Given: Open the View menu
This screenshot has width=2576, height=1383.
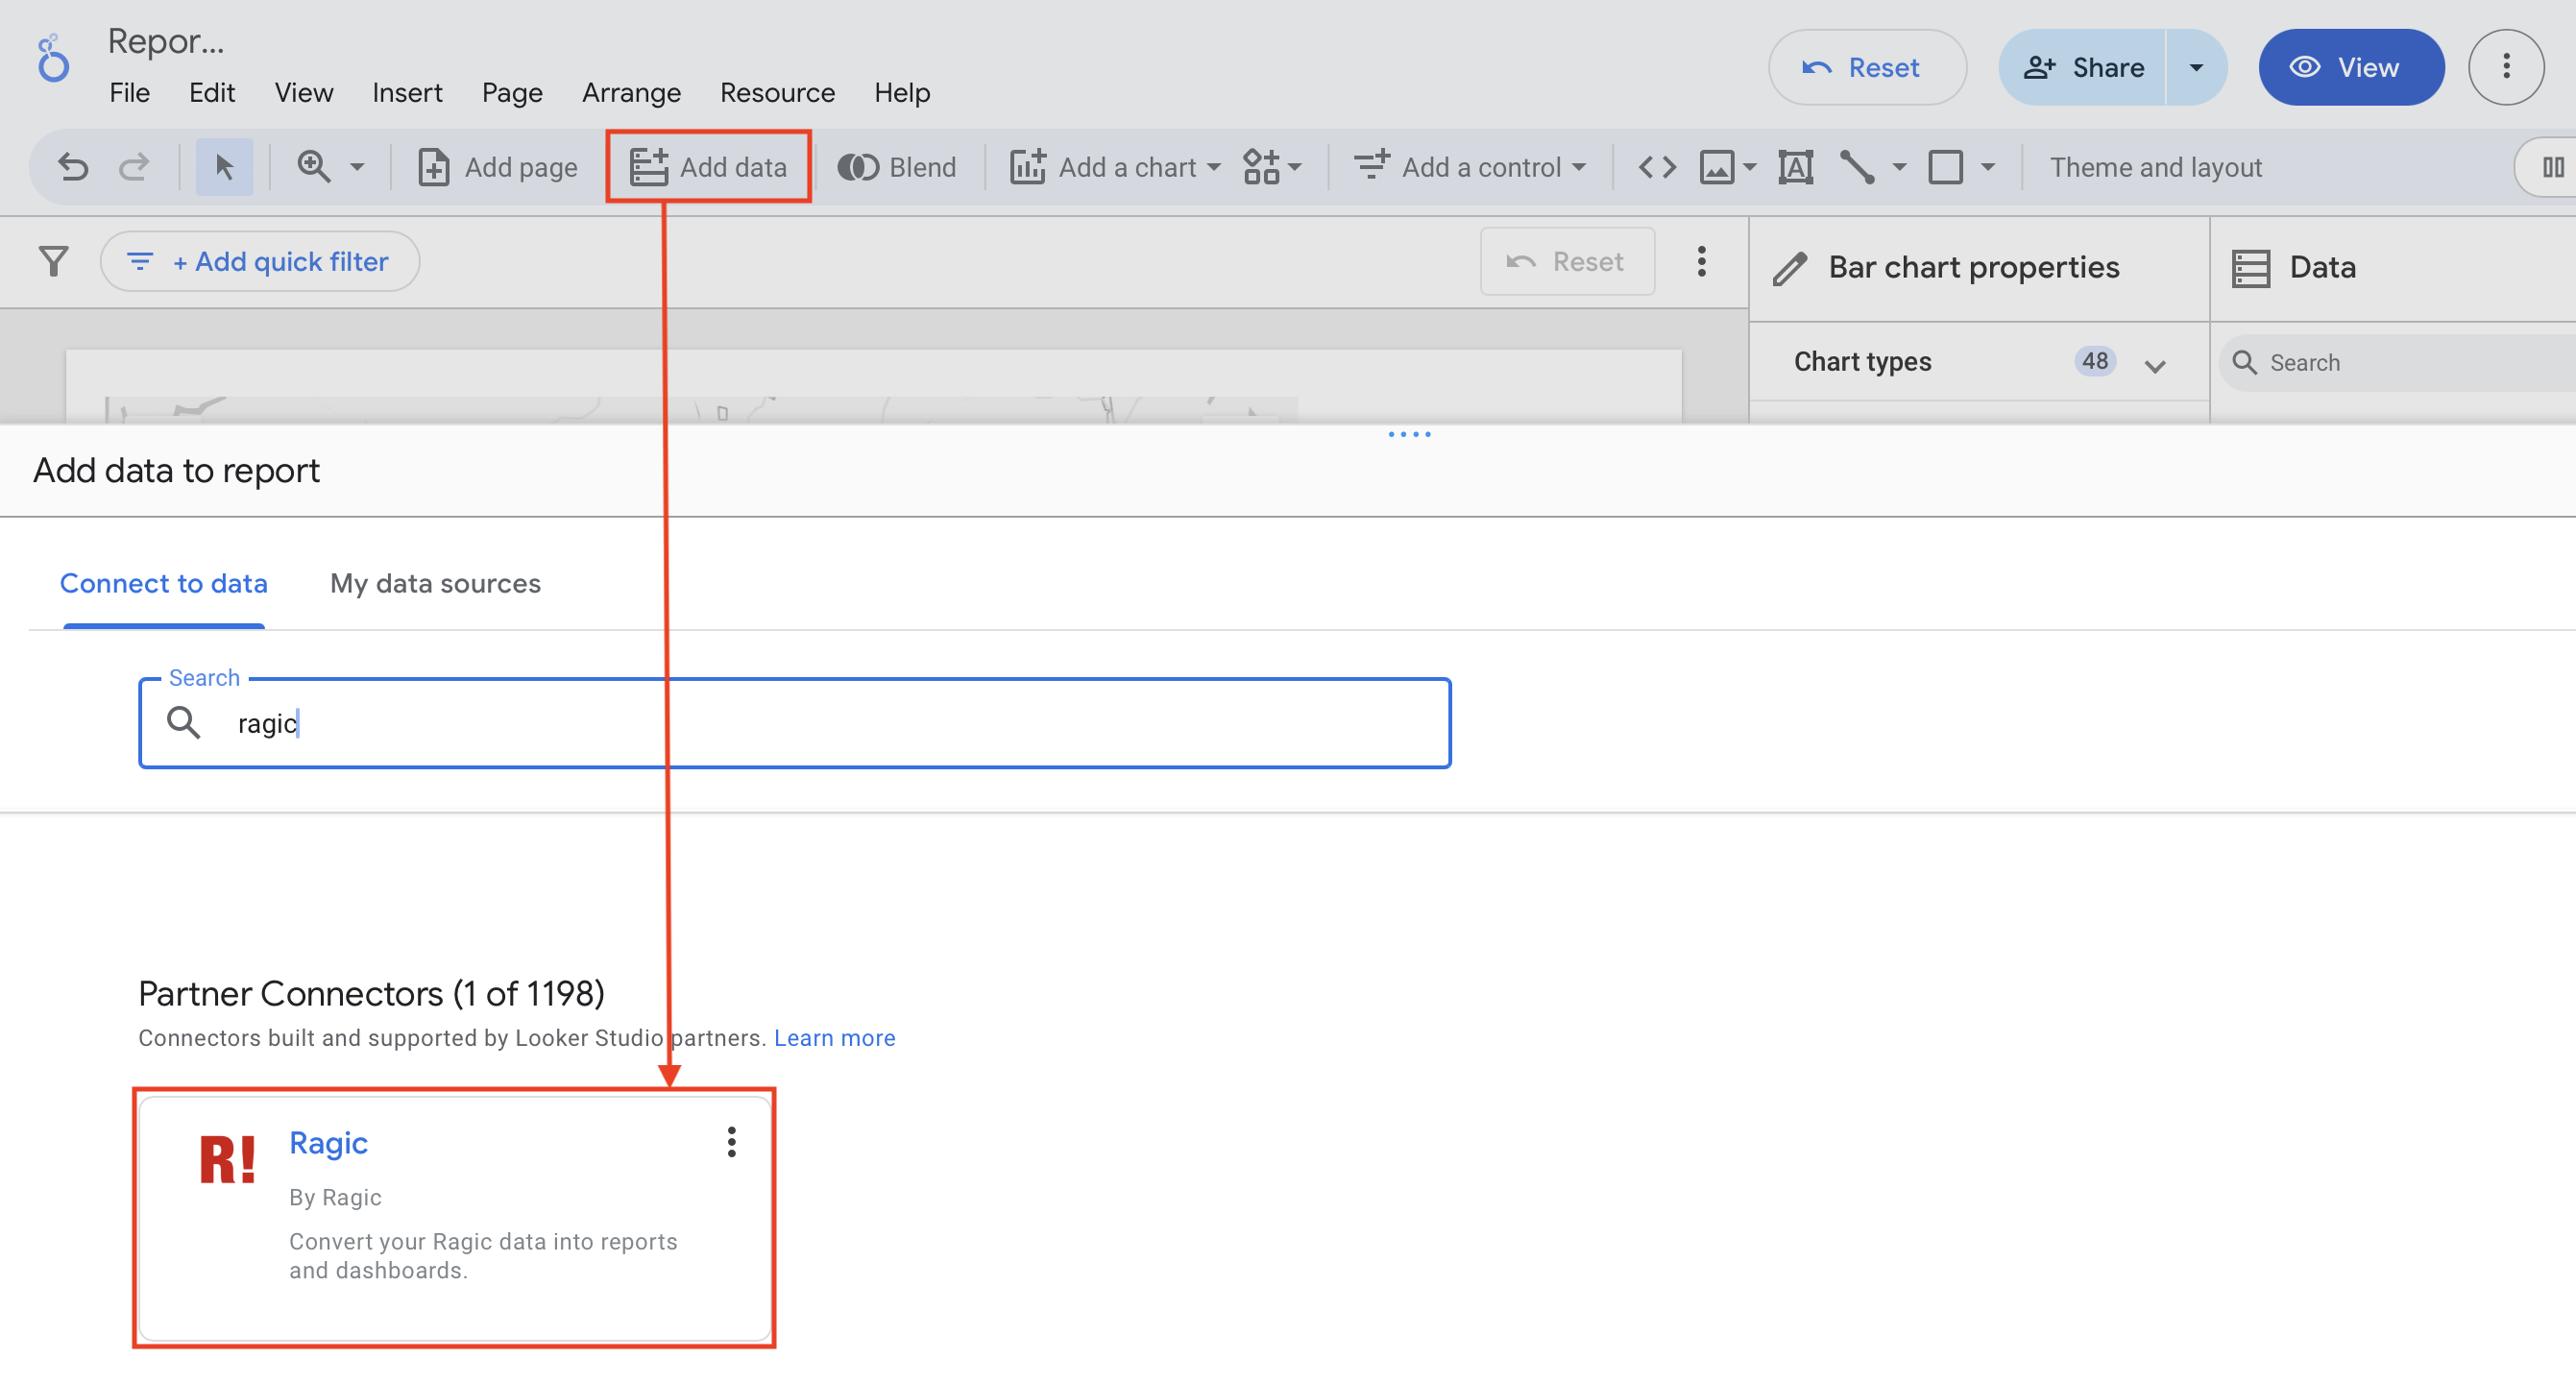Looking at the screenshot, I should point(304,93).
